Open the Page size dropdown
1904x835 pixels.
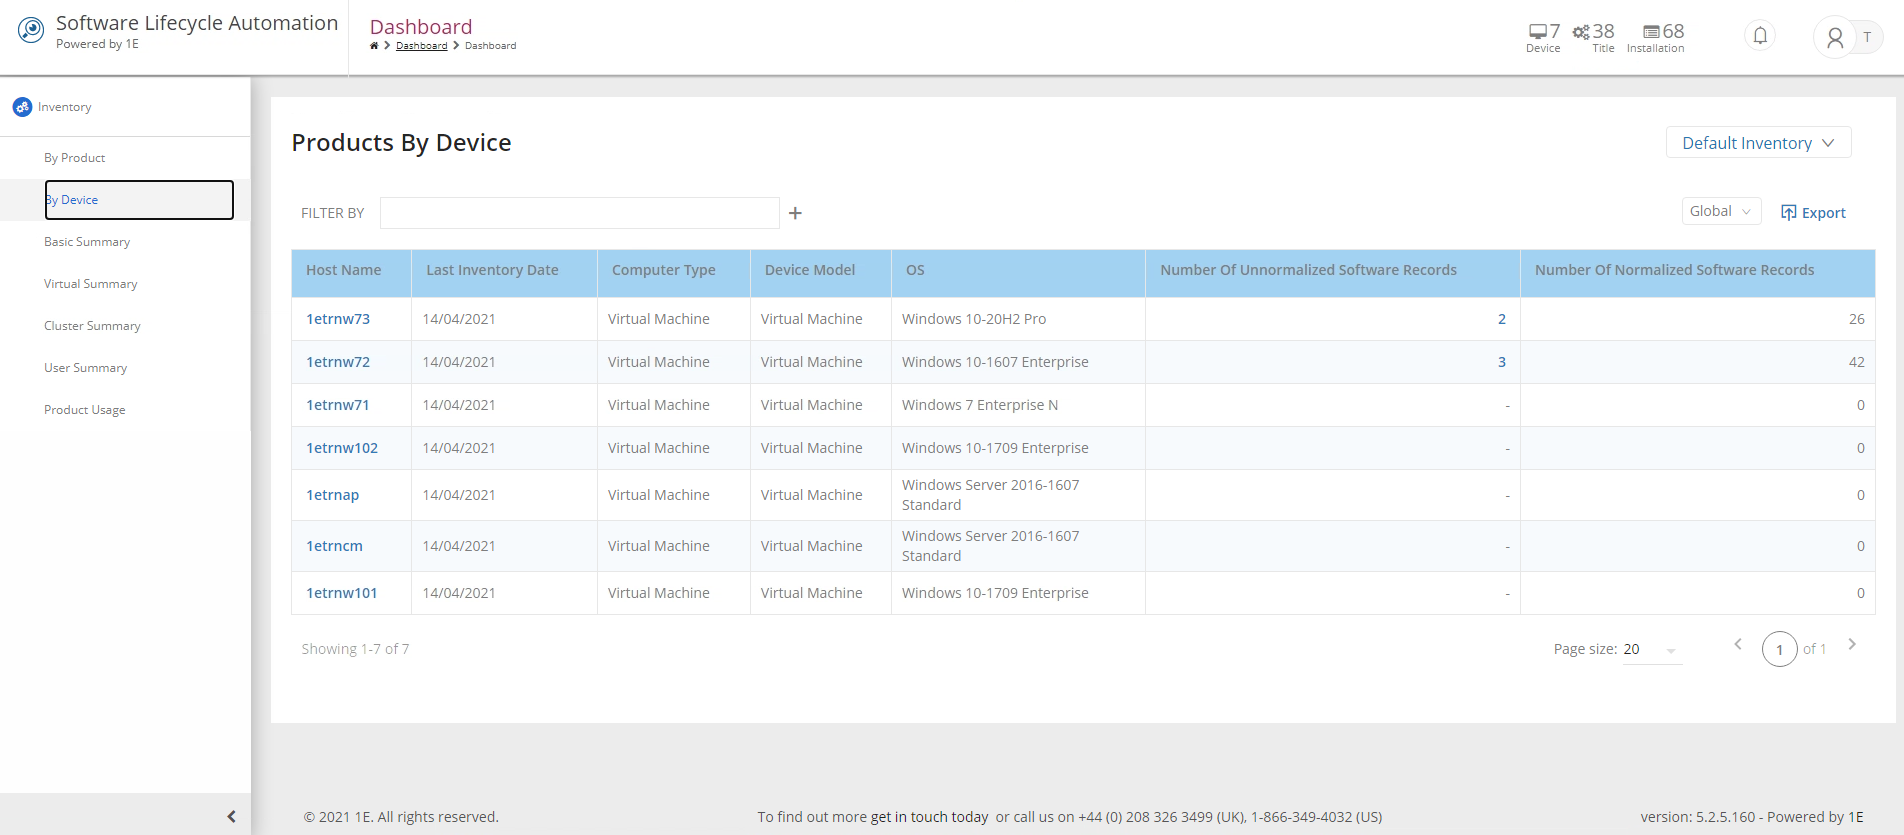[x=1651, y=650]
